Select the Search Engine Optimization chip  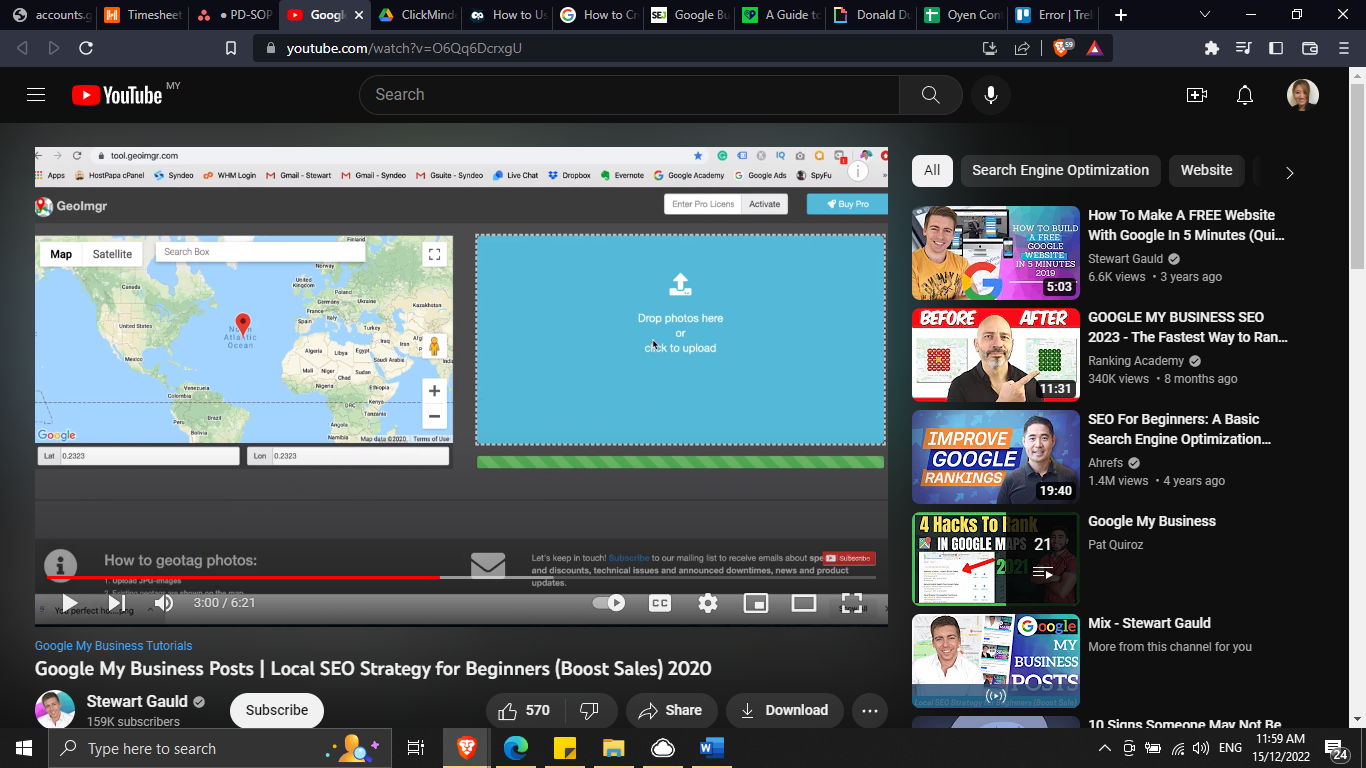[x=1061, y=170]
